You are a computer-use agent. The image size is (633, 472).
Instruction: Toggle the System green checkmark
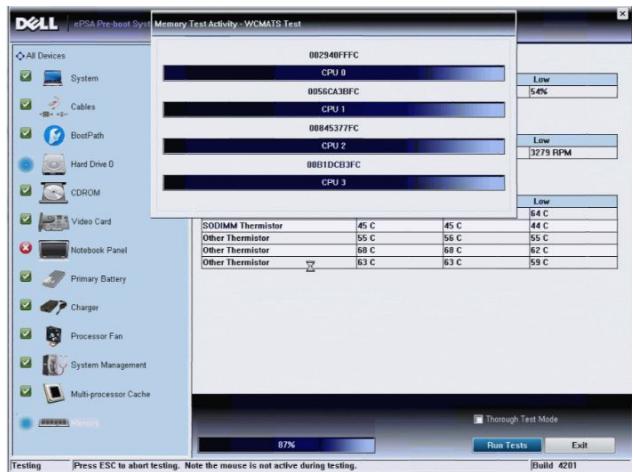pyautogui.click(x=26, y=76)
